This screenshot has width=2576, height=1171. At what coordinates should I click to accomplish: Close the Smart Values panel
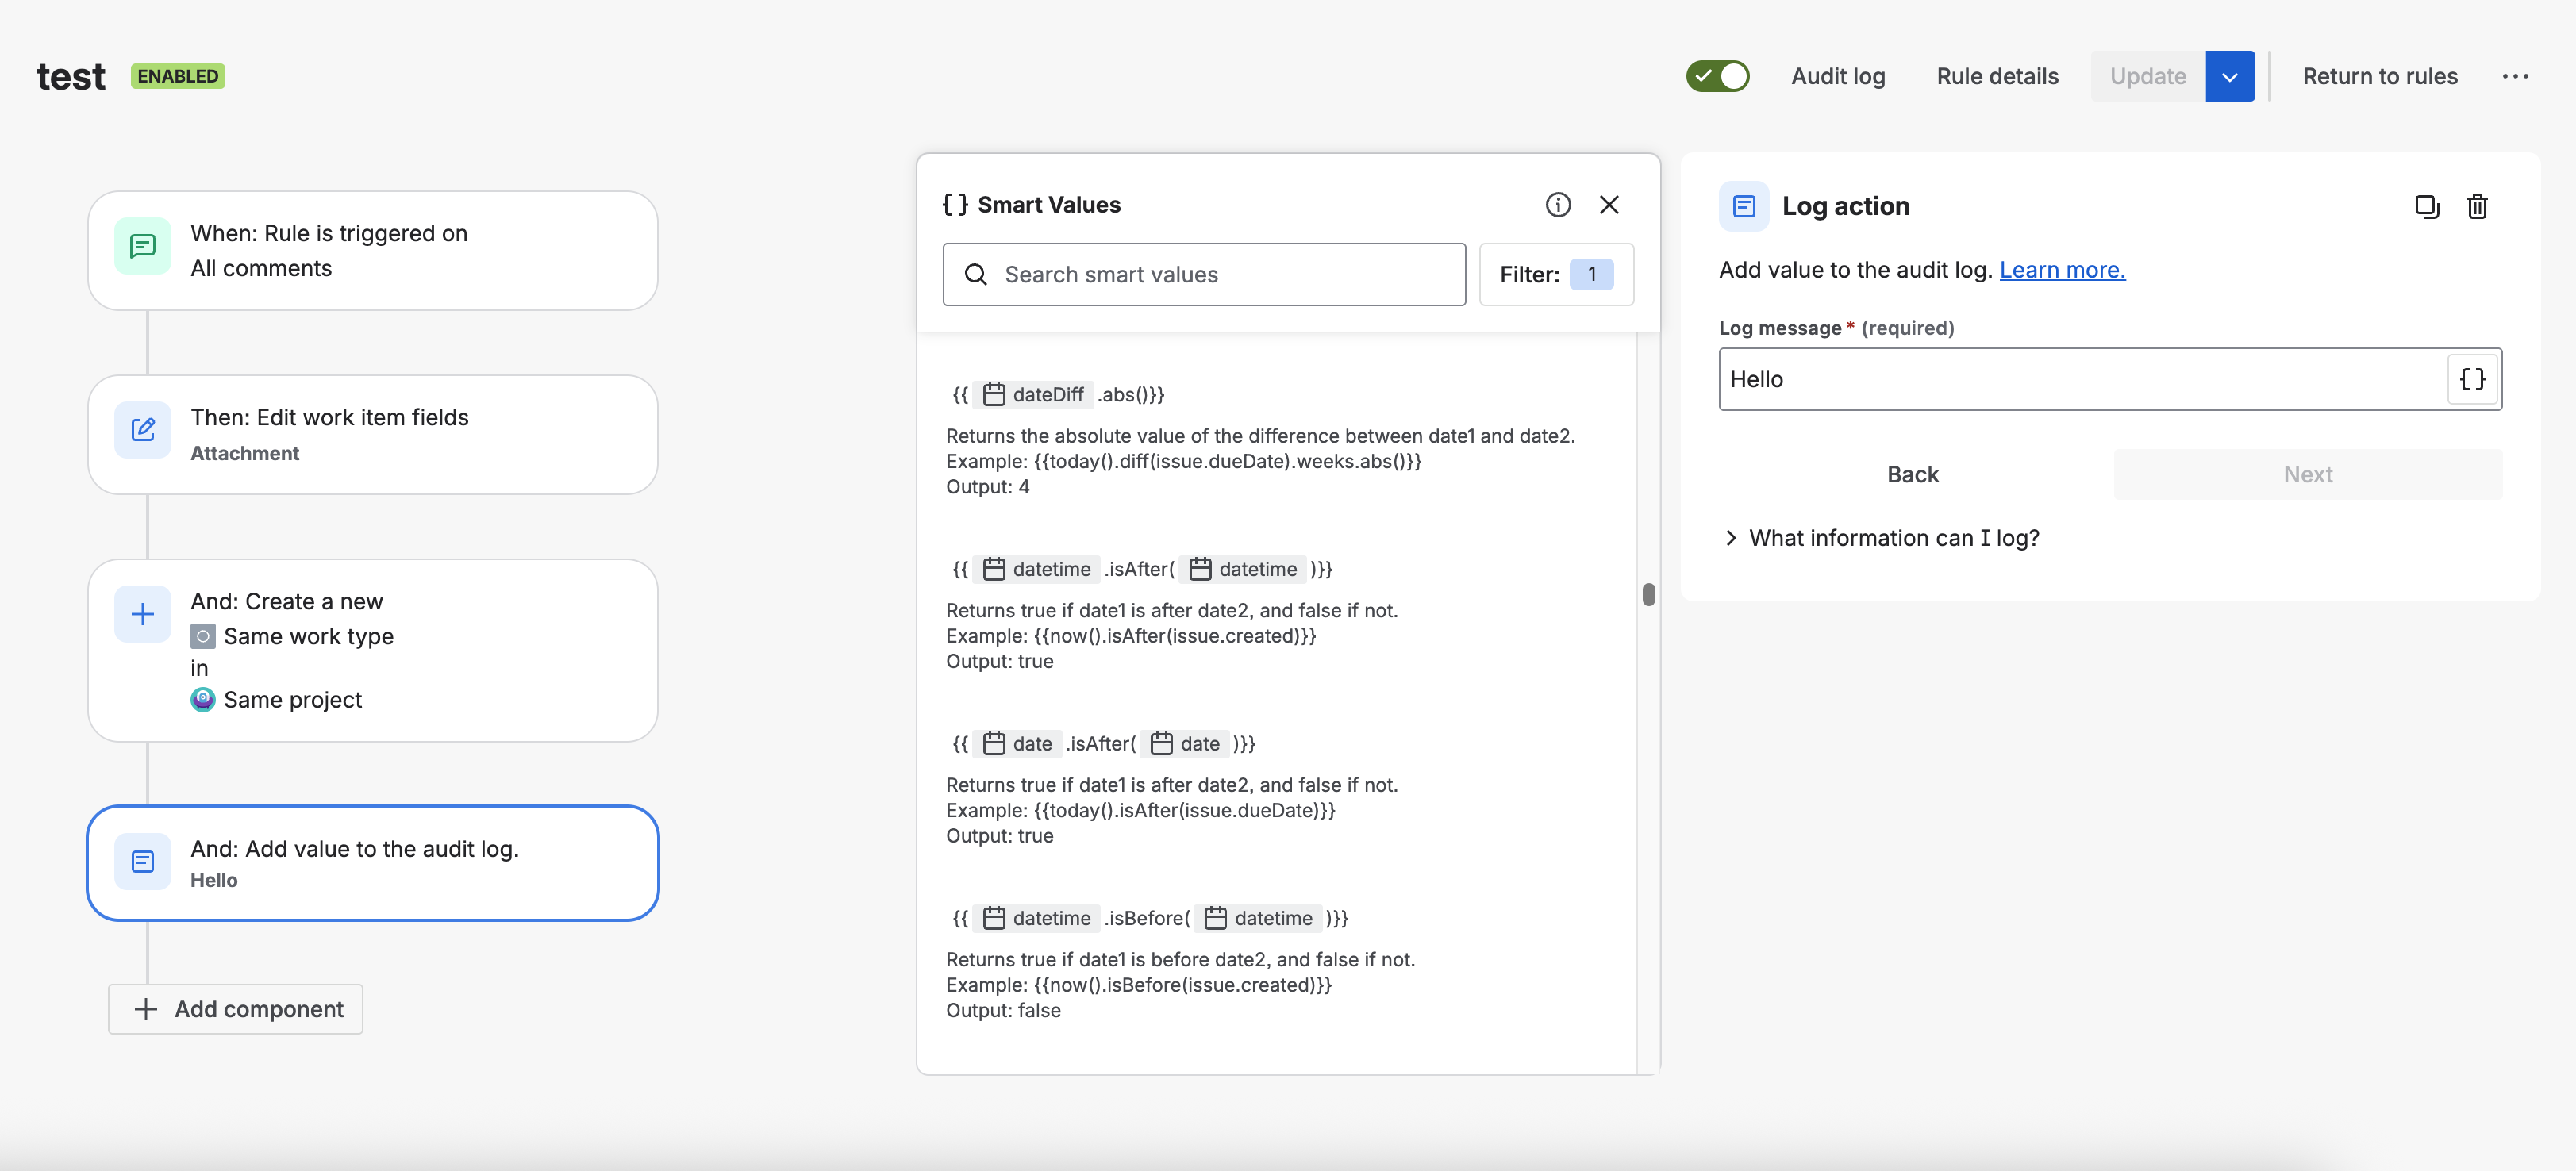1609,204
